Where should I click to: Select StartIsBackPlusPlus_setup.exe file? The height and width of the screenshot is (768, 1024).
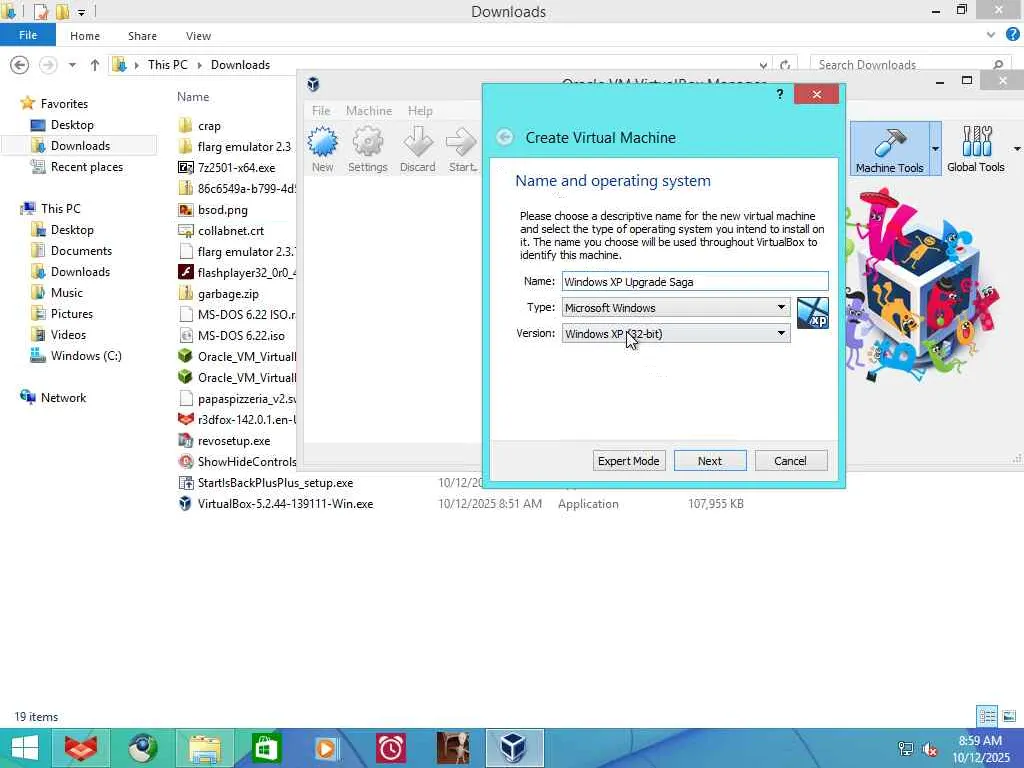click(x=275, y=483)
